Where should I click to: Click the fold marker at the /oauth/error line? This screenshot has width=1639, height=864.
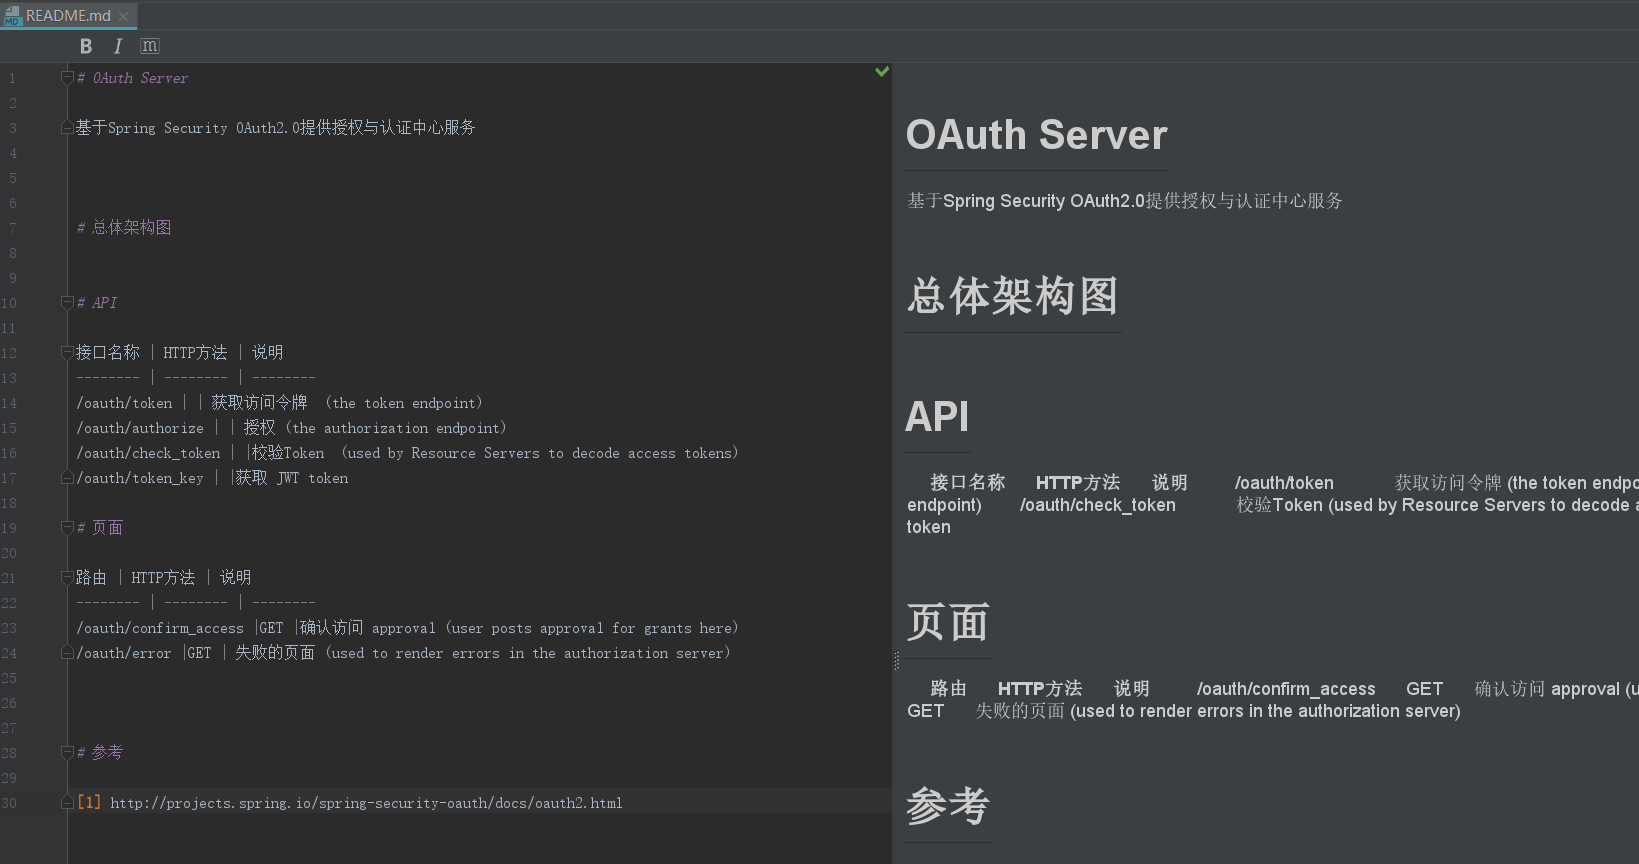67,653
